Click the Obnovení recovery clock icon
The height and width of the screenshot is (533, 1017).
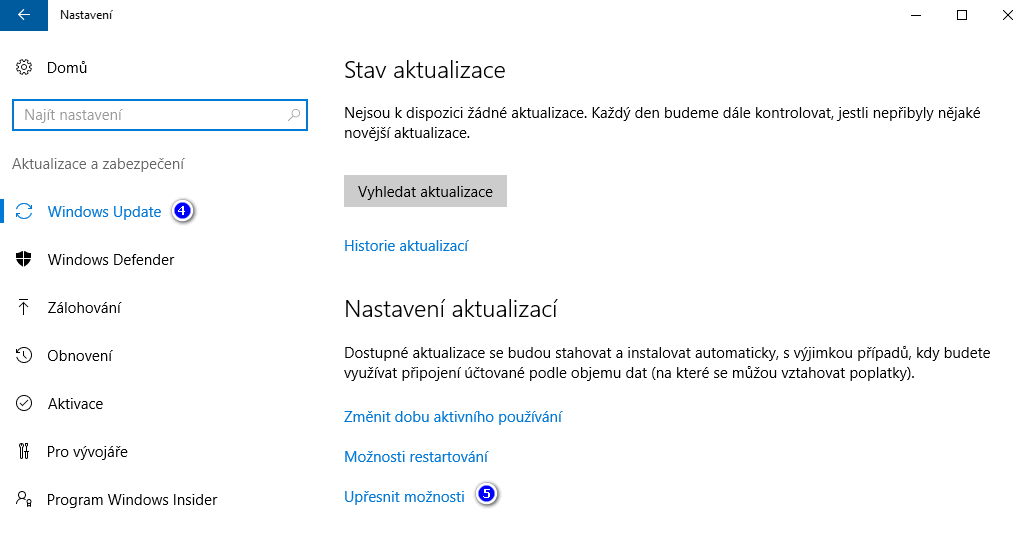click(25, 356)
